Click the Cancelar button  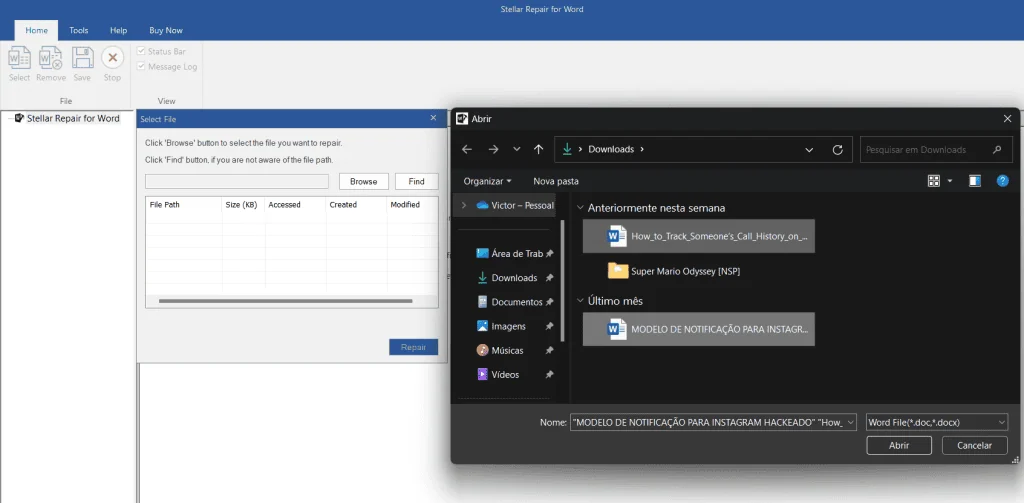tap(974, 446)
